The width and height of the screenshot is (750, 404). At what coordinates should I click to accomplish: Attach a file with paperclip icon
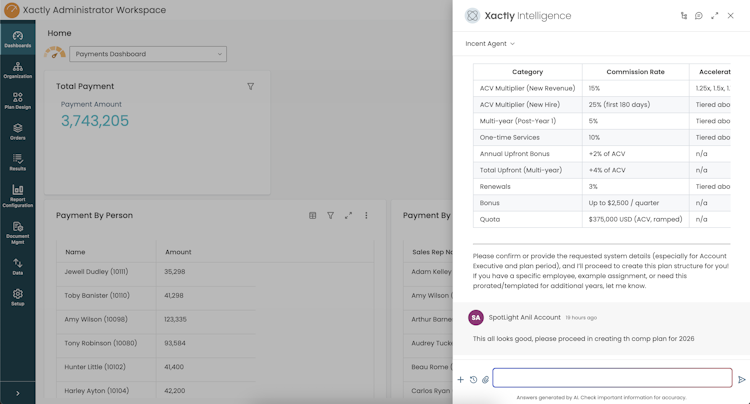[x=485, y=380]
